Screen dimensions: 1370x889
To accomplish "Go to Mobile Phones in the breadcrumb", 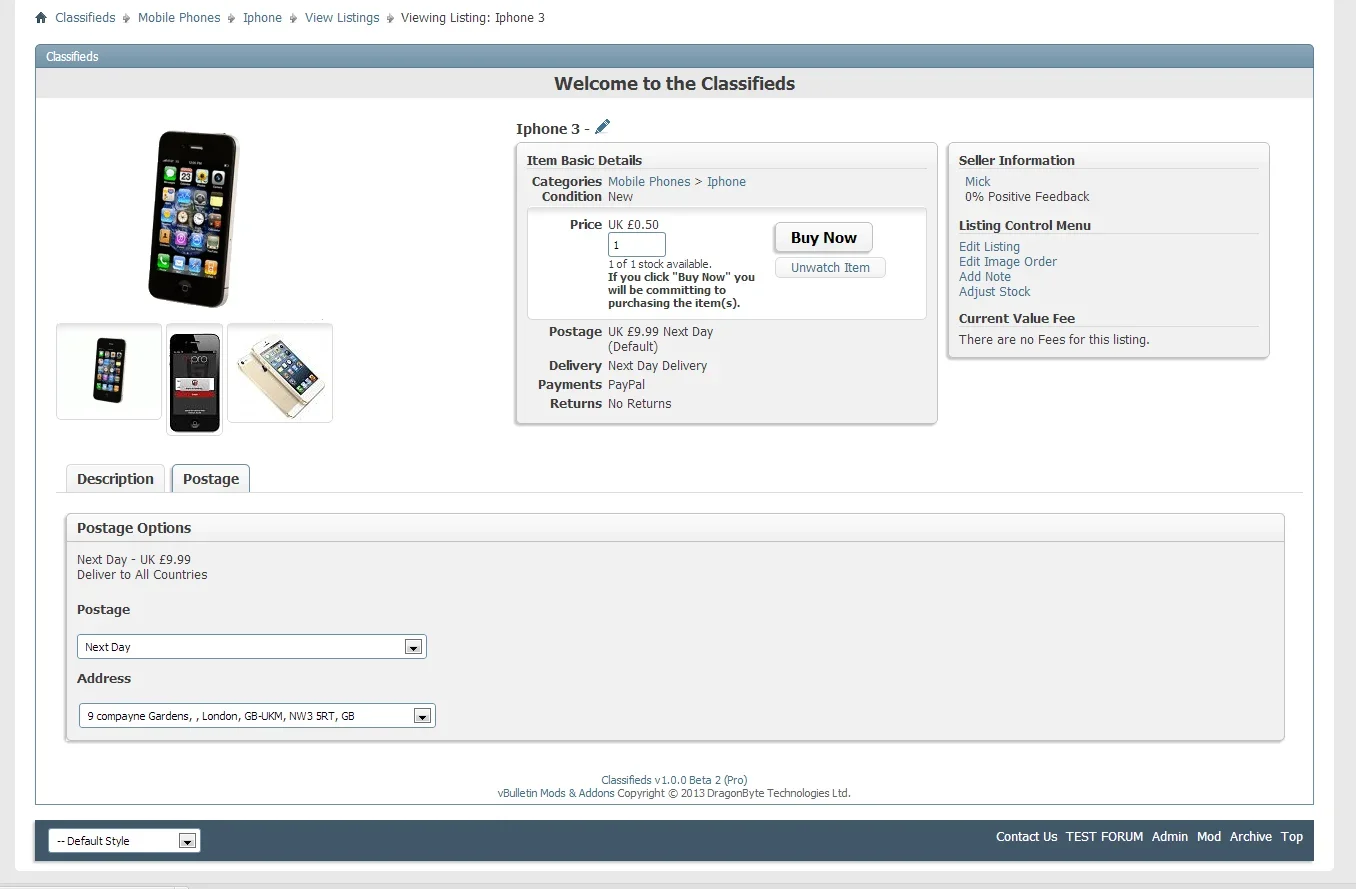I will click(179, 18).
